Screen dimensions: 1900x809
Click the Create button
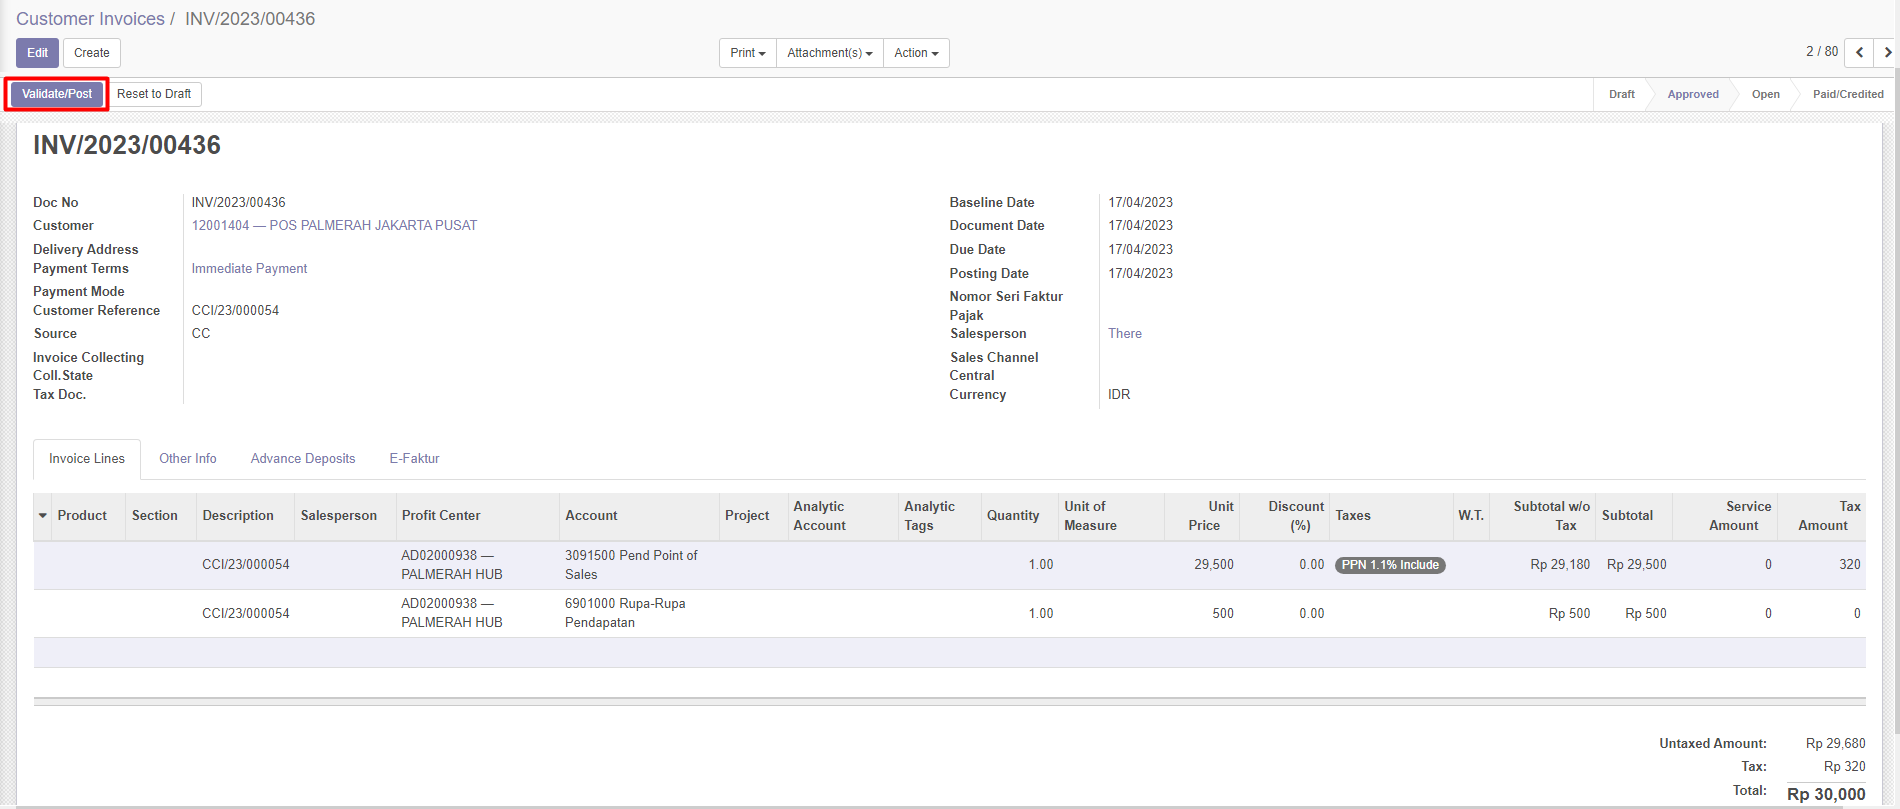point(92,53)
